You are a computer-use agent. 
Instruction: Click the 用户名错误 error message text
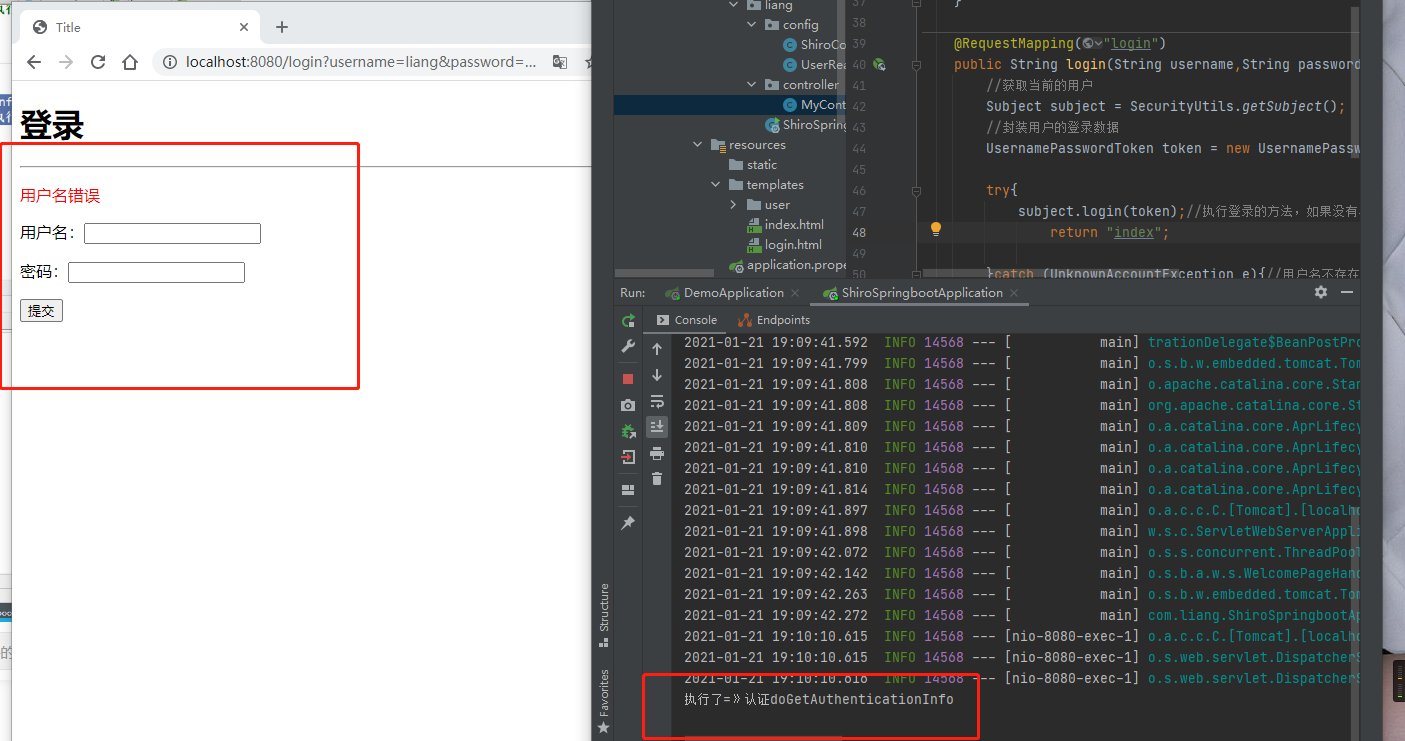60,196
